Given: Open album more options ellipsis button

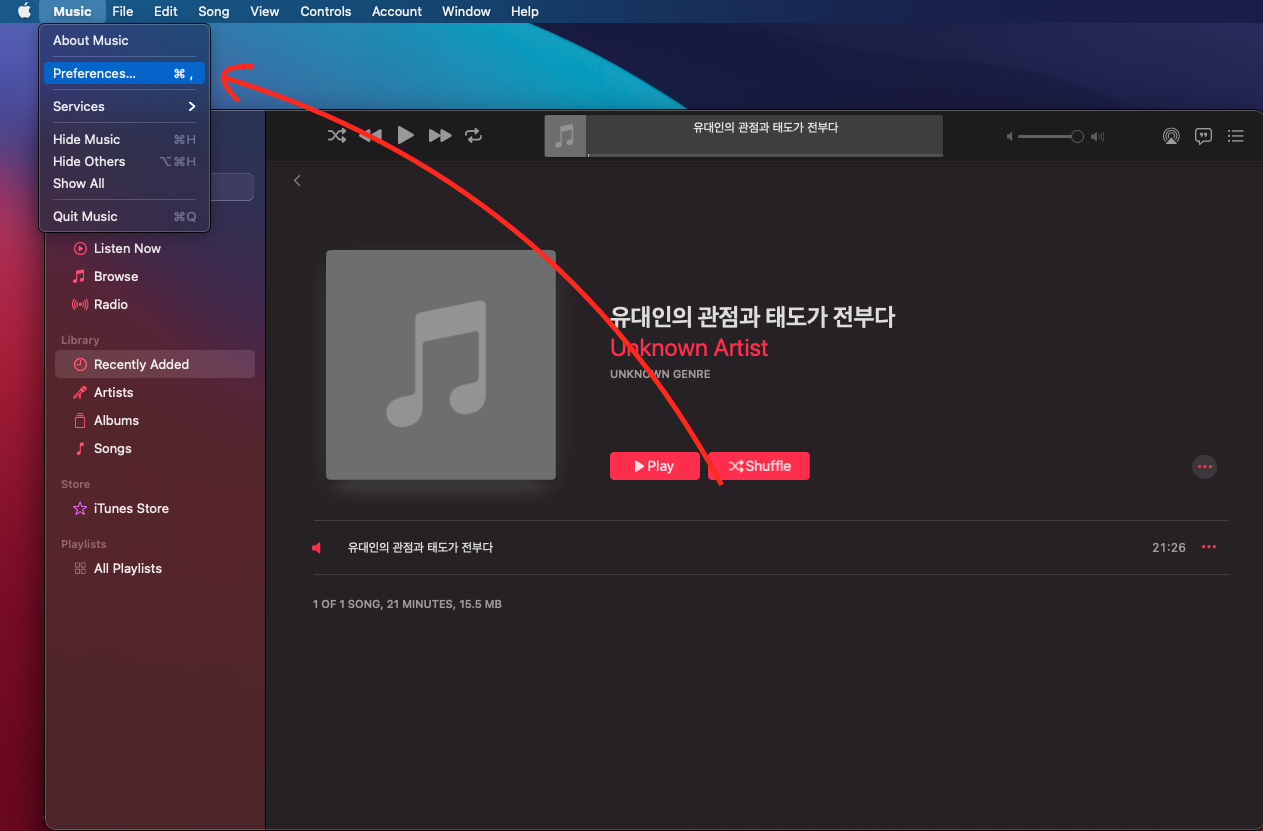Looking at the screenshot, I should point(1205,466).
